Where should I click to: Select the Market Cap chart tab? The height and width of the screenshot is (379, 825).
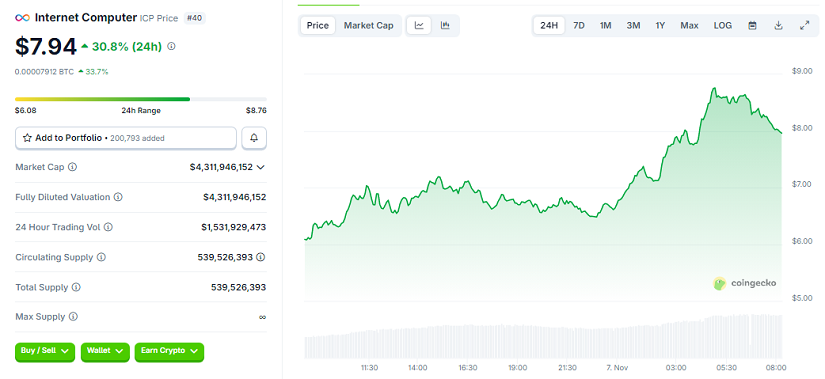click(368, 25)
